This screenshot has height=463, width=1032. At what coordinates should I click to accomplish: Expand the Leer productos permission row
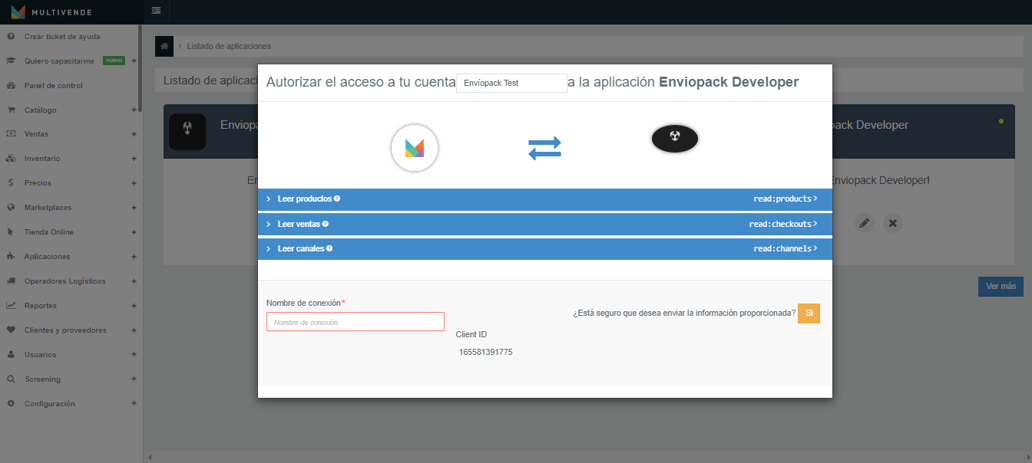[x=545, y=199]
